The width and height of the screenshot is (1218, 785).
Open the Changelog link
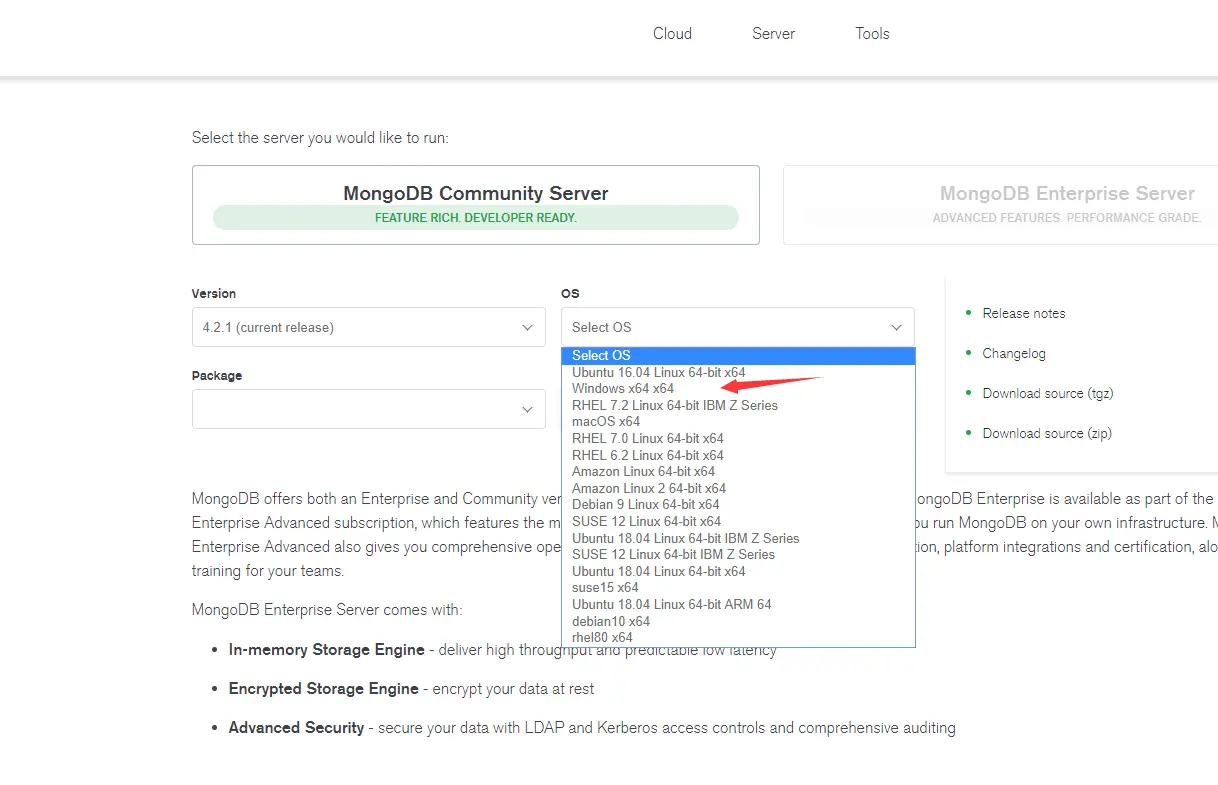click(x=1014, y=353)
